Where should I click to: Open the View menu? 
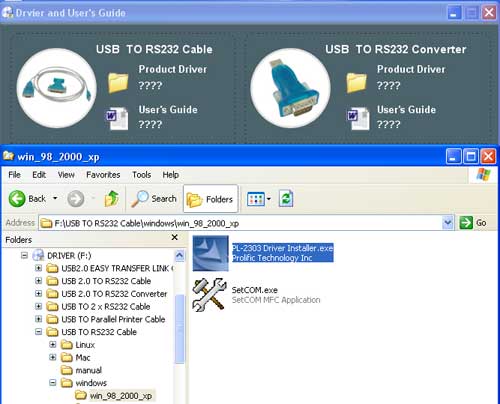66,175
